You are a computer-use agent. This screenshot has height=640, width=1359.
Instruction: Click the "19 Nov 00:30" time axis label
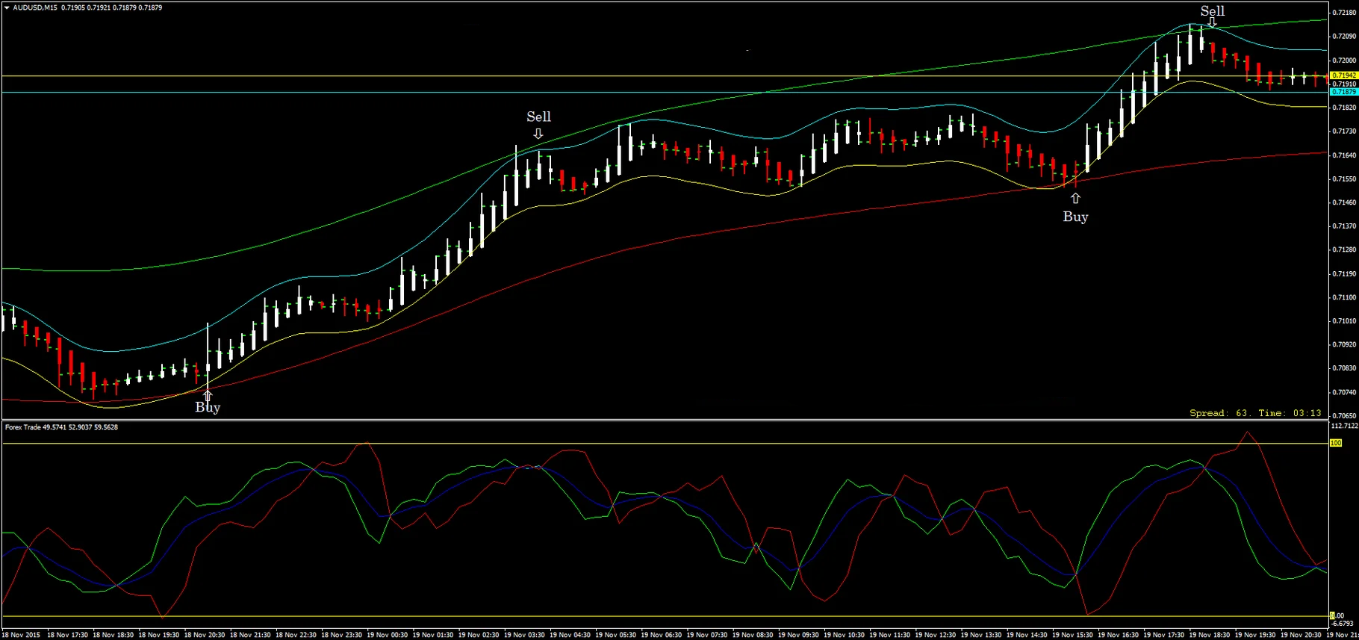(x=388, y=634)
